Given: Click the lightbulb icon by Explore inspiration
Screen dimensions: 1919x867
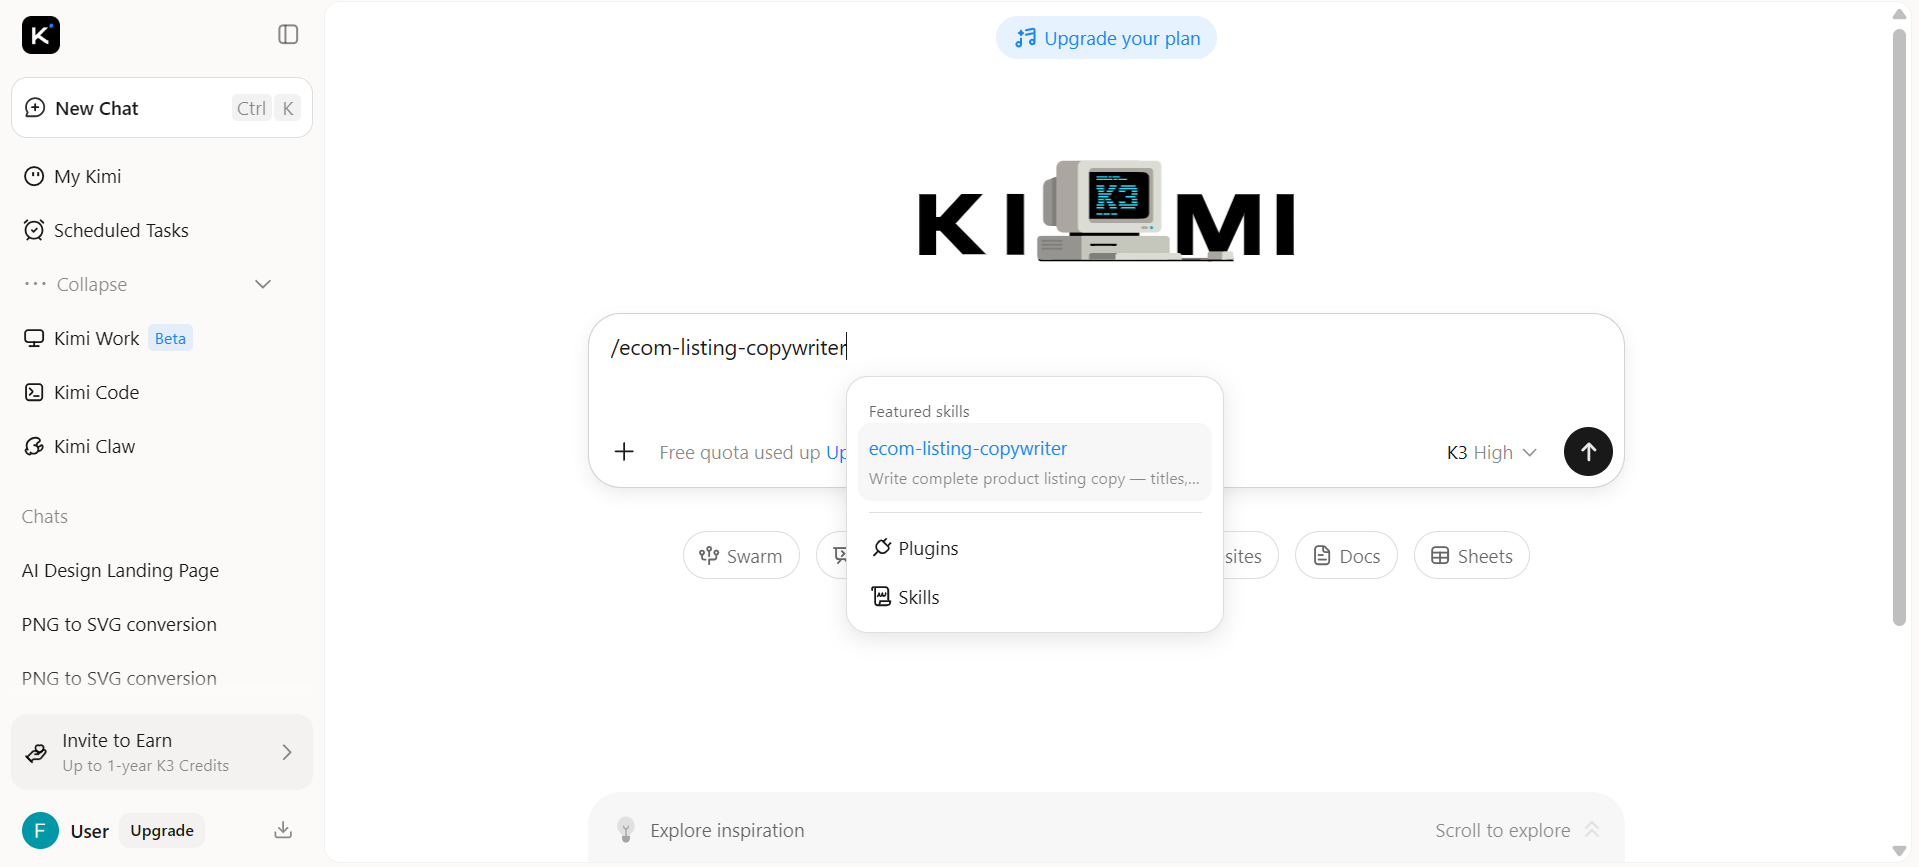Looking at the screenshot, I should [x=626, y=830].
